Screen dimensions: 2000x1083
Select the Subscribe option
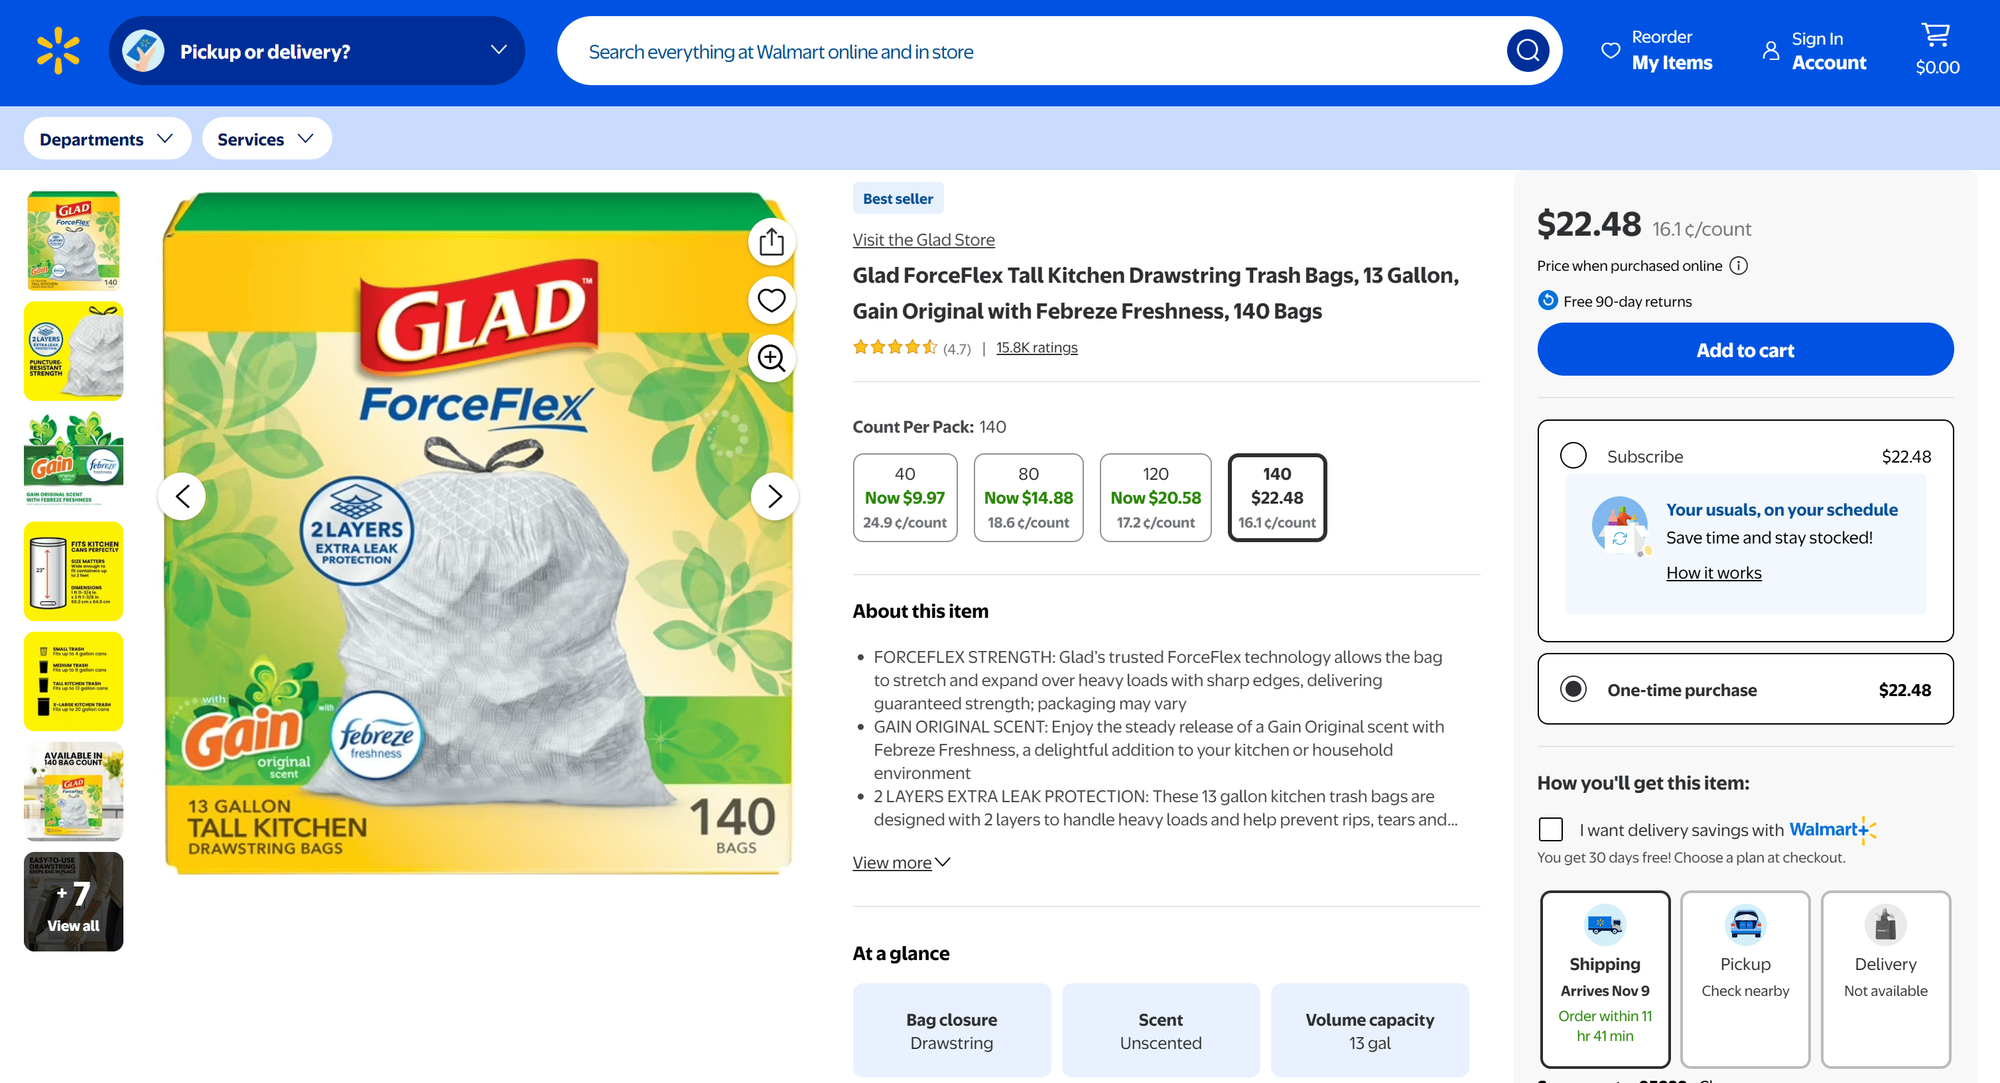coord(1573,455)
